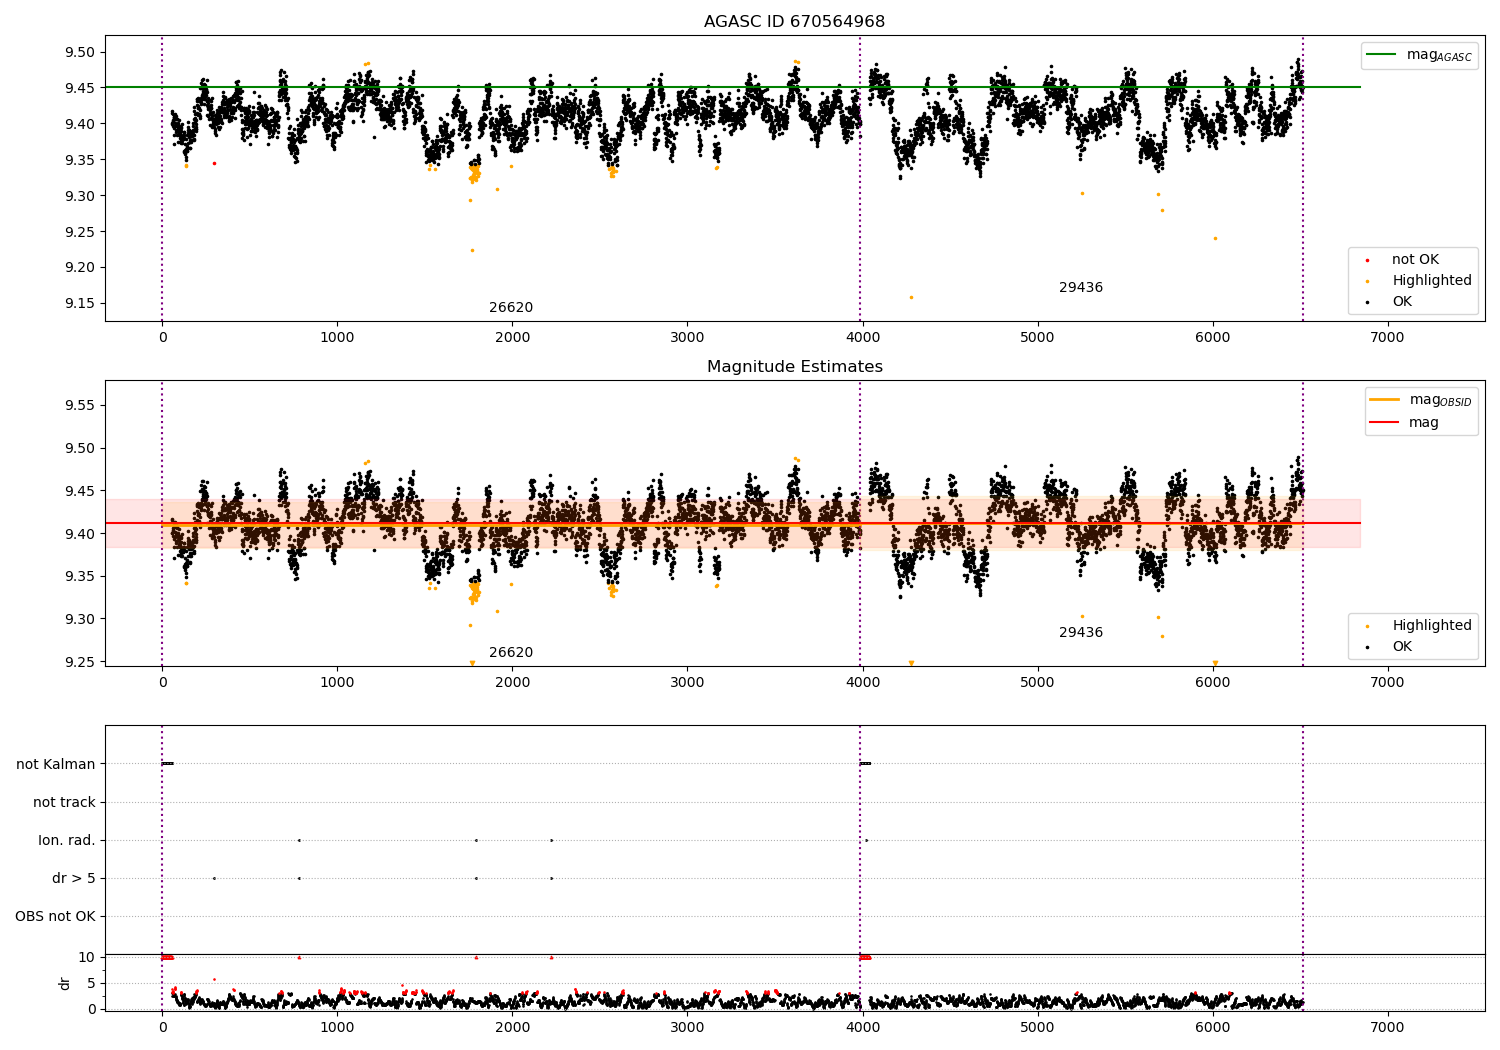This screenshot has height=1050, width=1500.
Task: Click the '29436' annotation in middle panel
Action: point(1081,633)
